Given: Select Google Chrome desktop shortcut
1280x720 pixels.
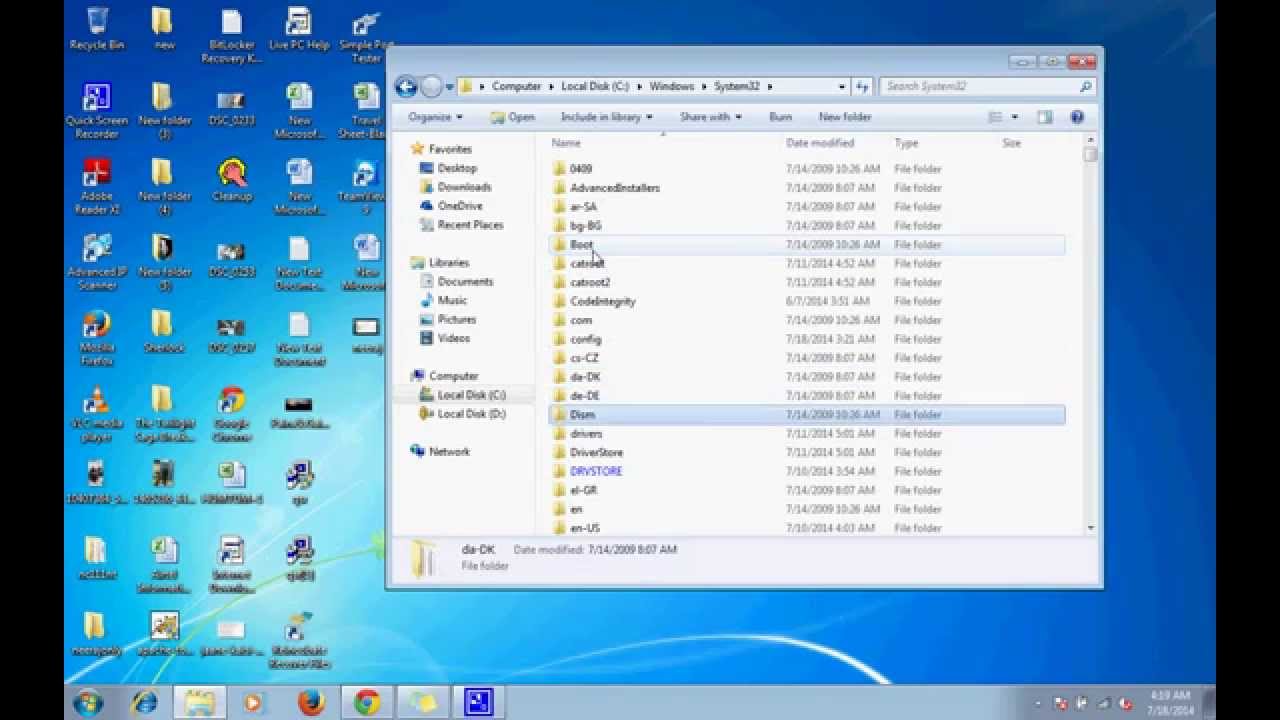Looking at the screenshot, I should click(x=232, y=414).
